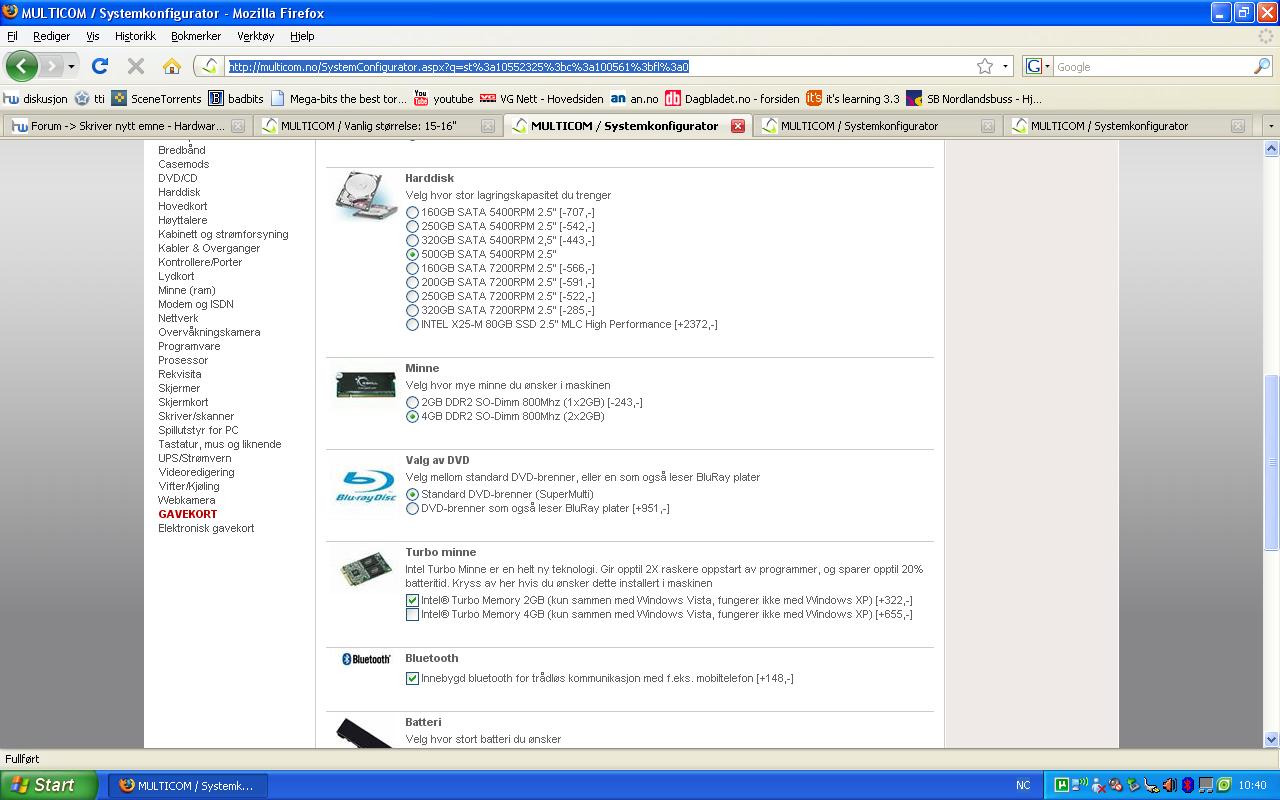This screenshot has height=800, width=1280.
Task: Click the scrollbar up arrow
Action: [1271, 149]
